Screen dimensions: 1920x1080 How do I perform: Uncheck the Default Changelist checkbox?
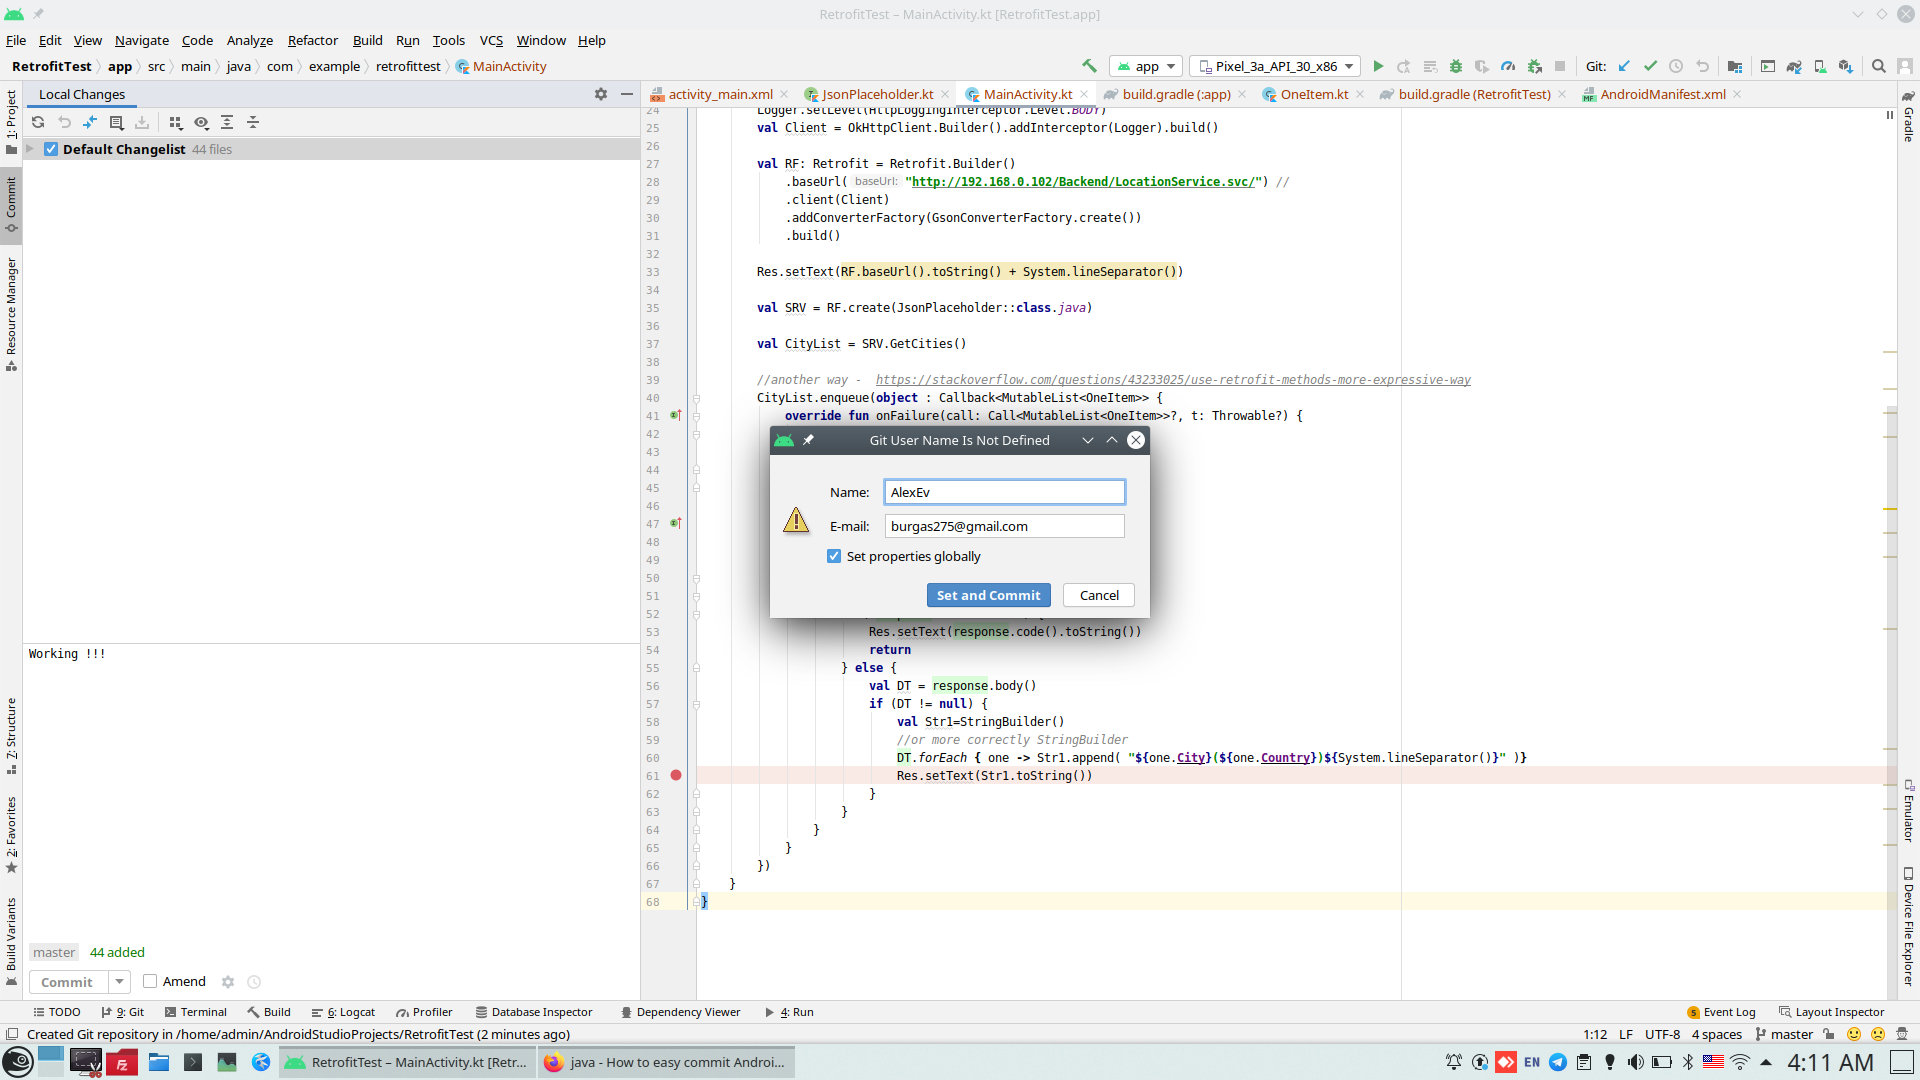pyautogui.click(x=51, y=149)
